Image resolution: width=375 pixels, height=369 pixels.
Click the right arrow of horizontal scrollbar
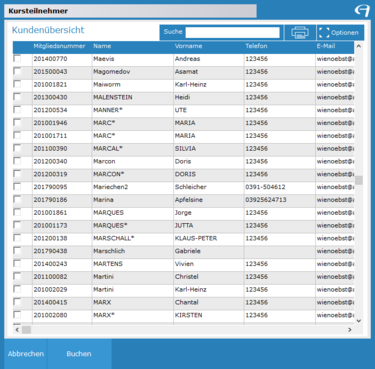(x=350, y=330)
